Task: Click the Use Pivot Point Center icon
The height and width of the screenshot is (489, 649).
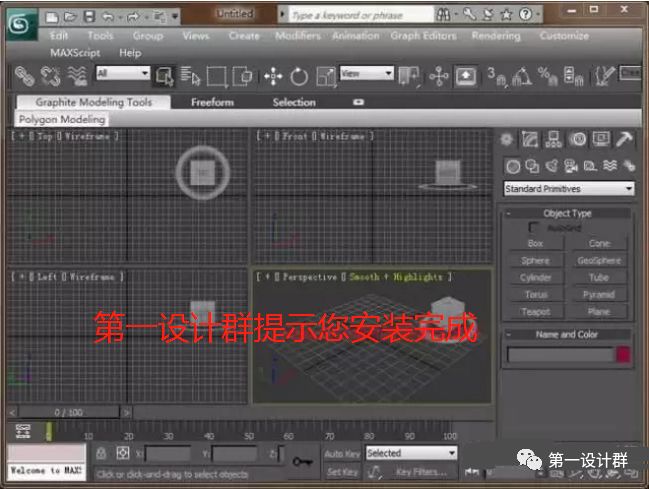Action: 409,77
